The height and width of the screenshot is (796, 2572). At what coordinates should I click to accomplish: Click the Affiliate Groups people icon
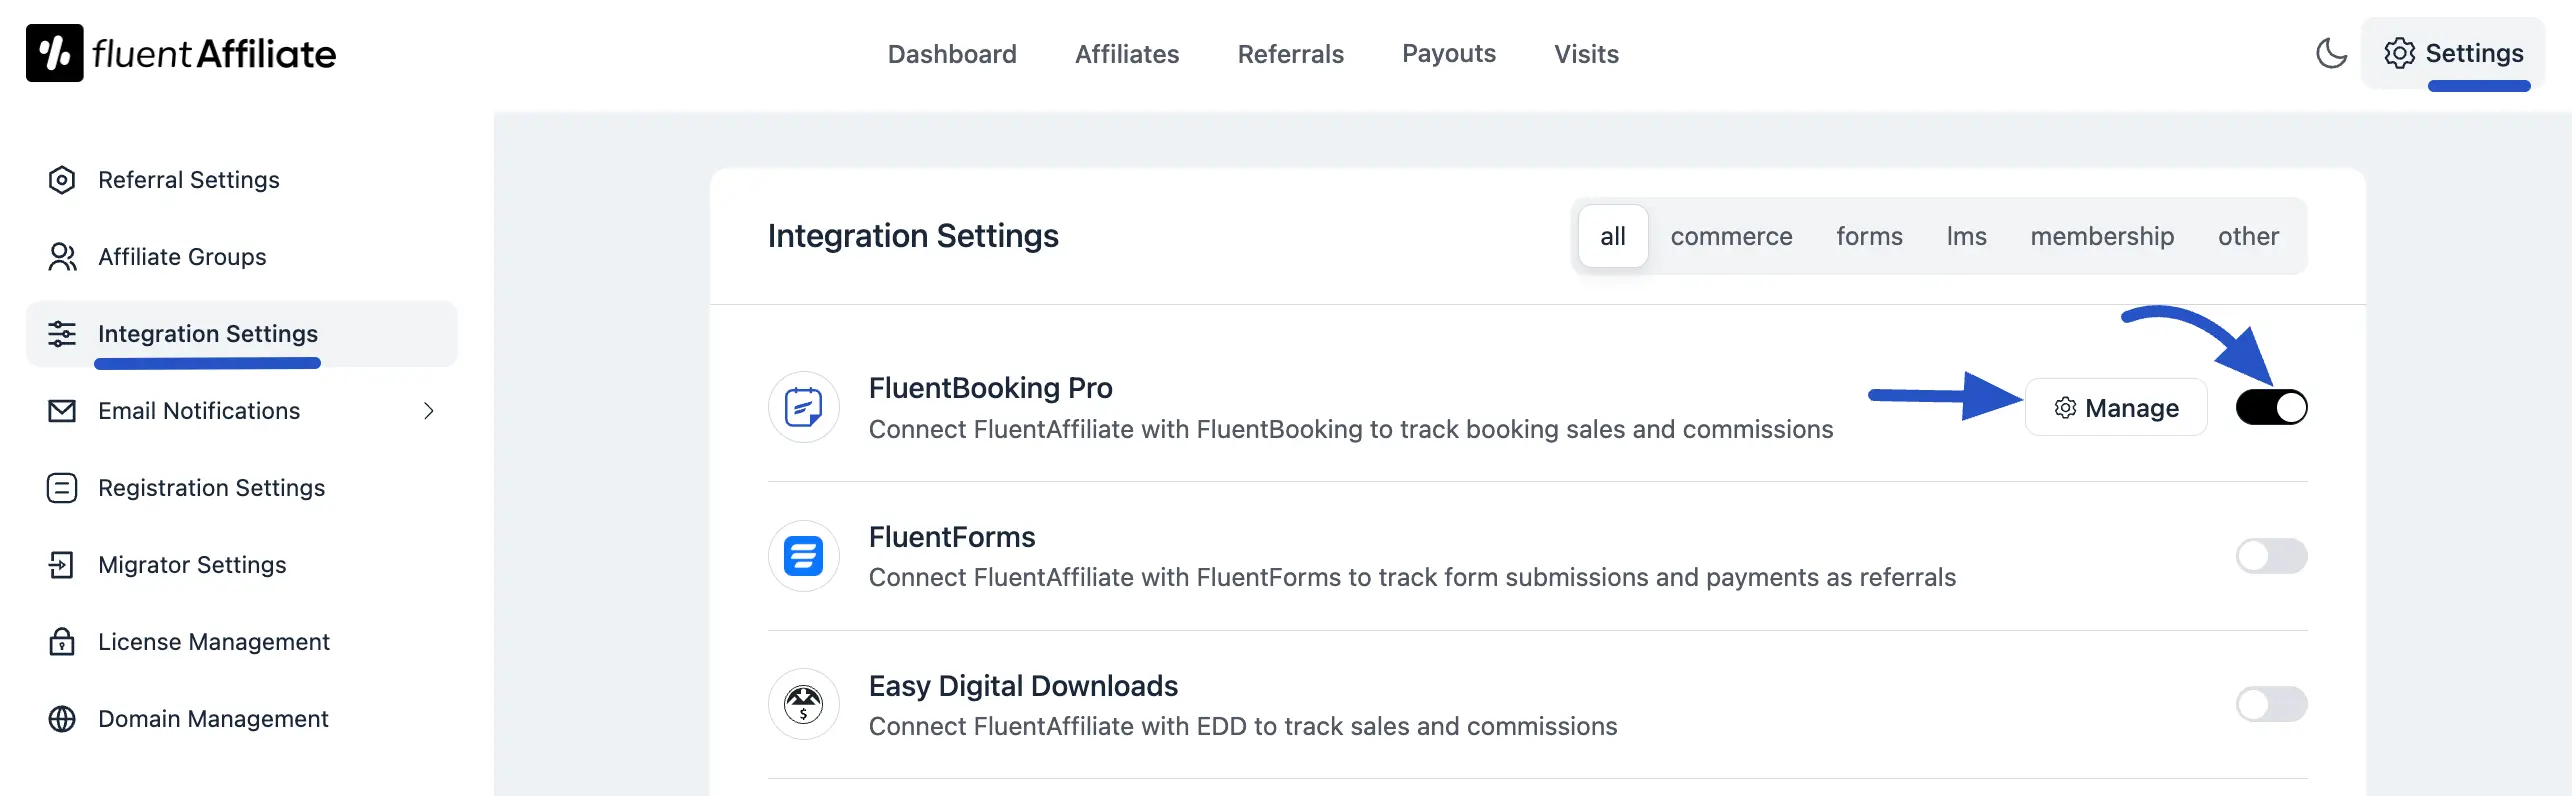[62, 257]
